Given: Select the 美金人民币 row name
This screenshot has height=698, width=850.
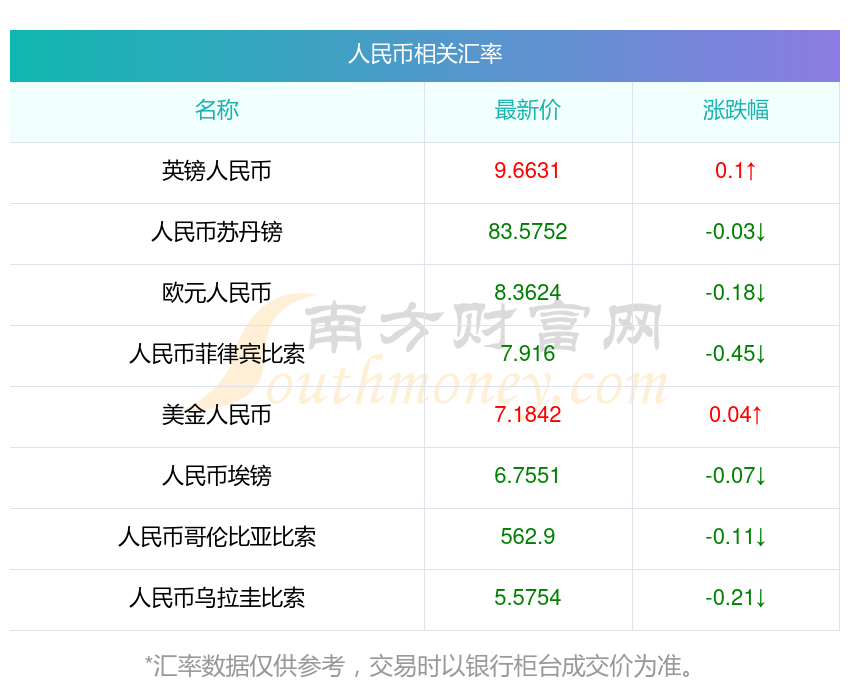Looking at the screenshot, I should click(217, 415).
